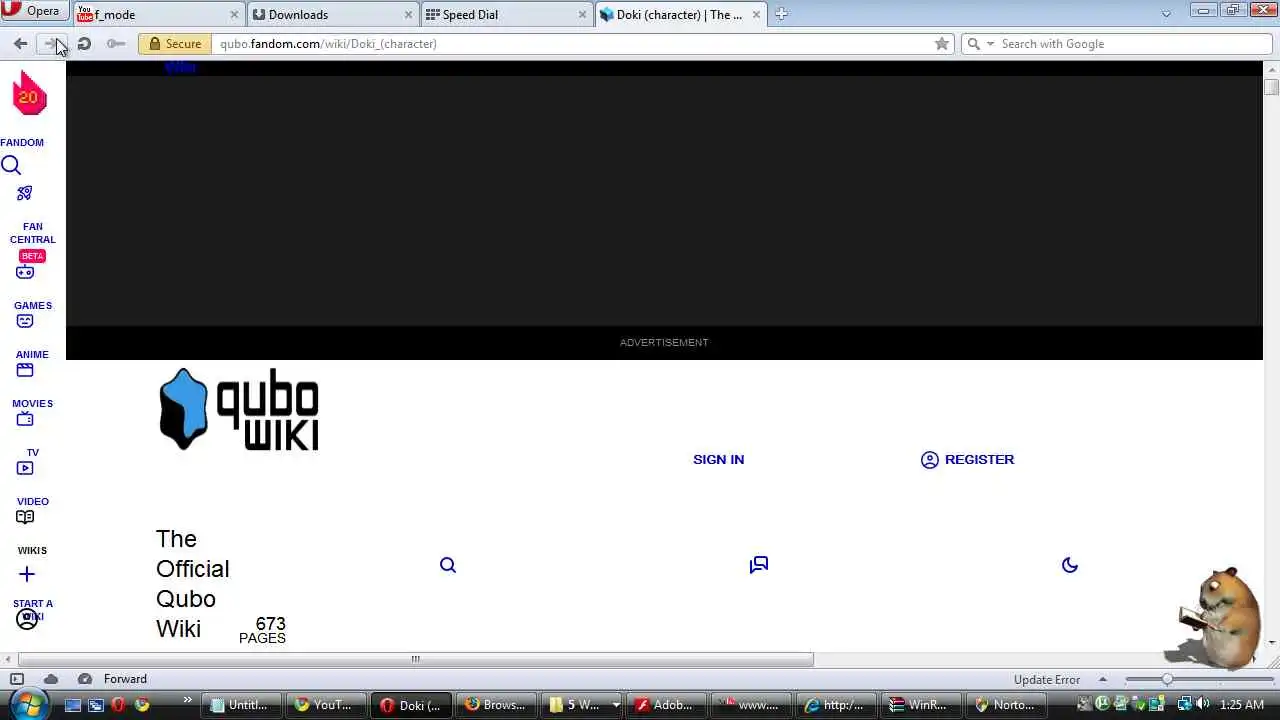Viewport: 1280px width, 720px height.
Task: Open the Anime category icon
Action: [25, 321]
